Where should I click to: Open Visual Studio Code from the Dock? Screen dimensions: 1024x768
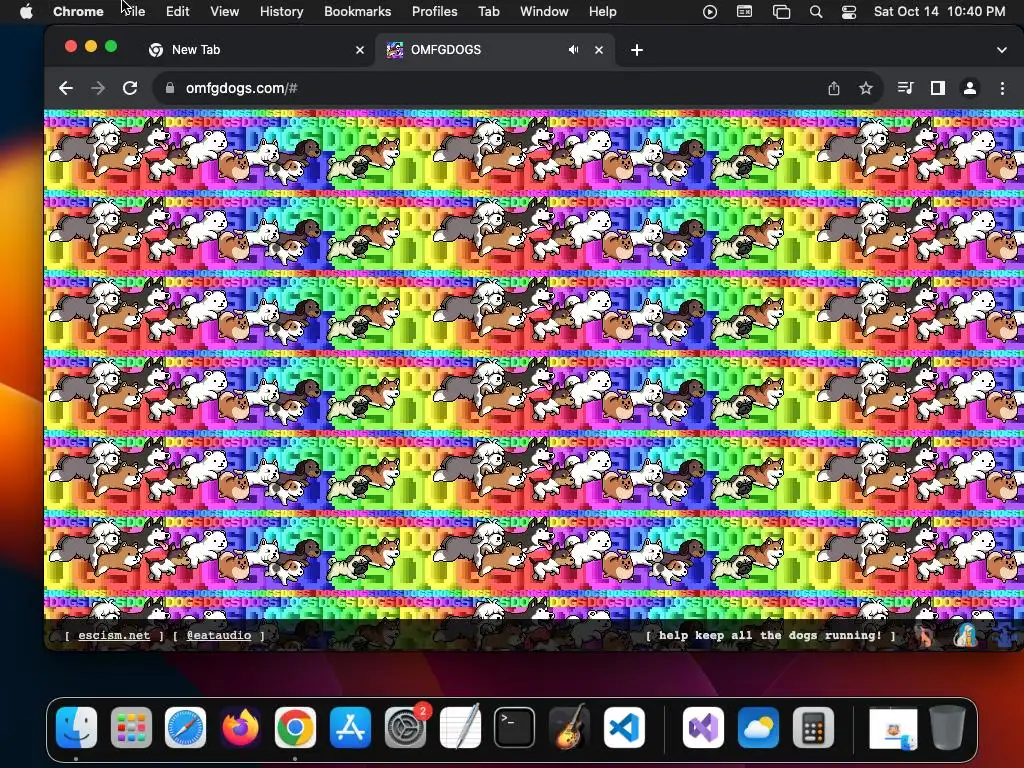tap(624, 728)
